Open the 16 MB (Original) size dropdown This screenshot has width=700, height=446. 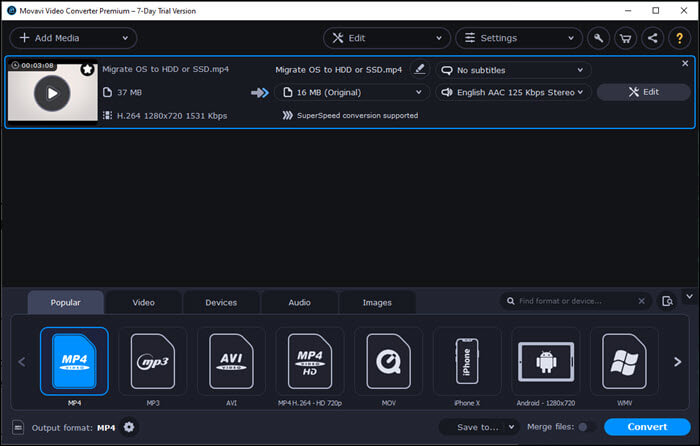[x=351, y=92]
